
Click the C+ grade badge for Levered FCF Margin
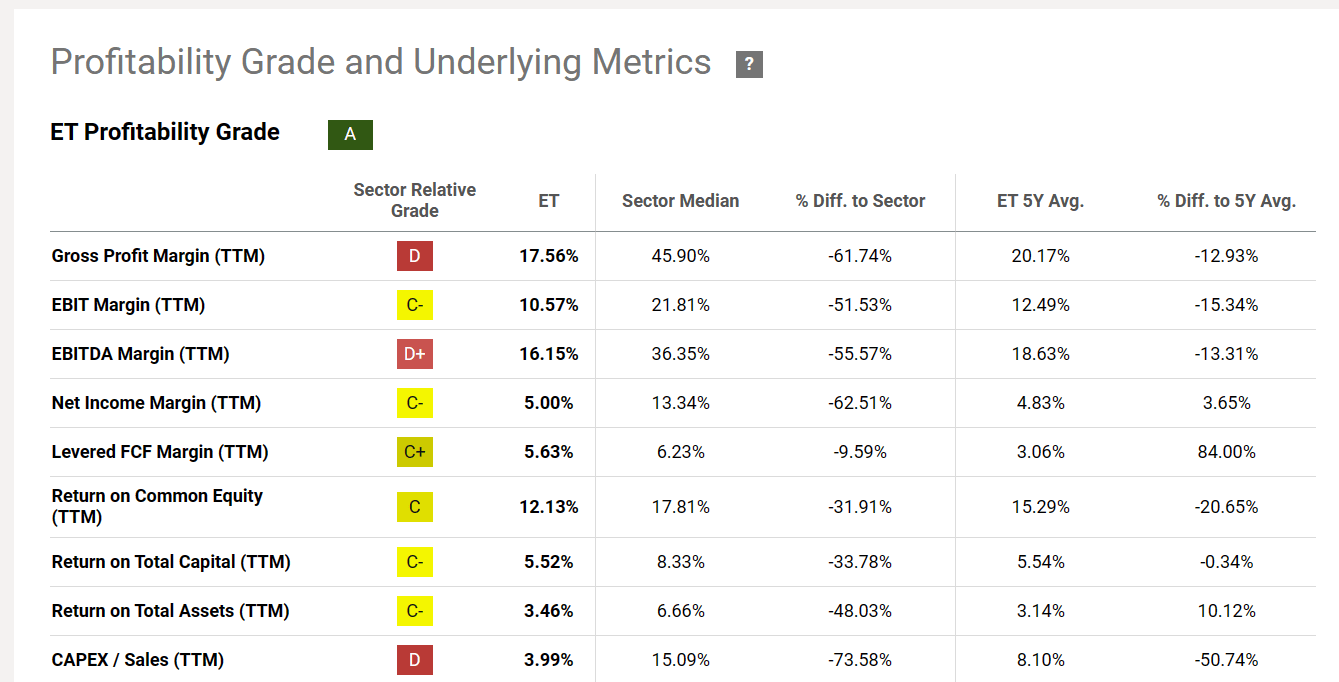[415, 452]
